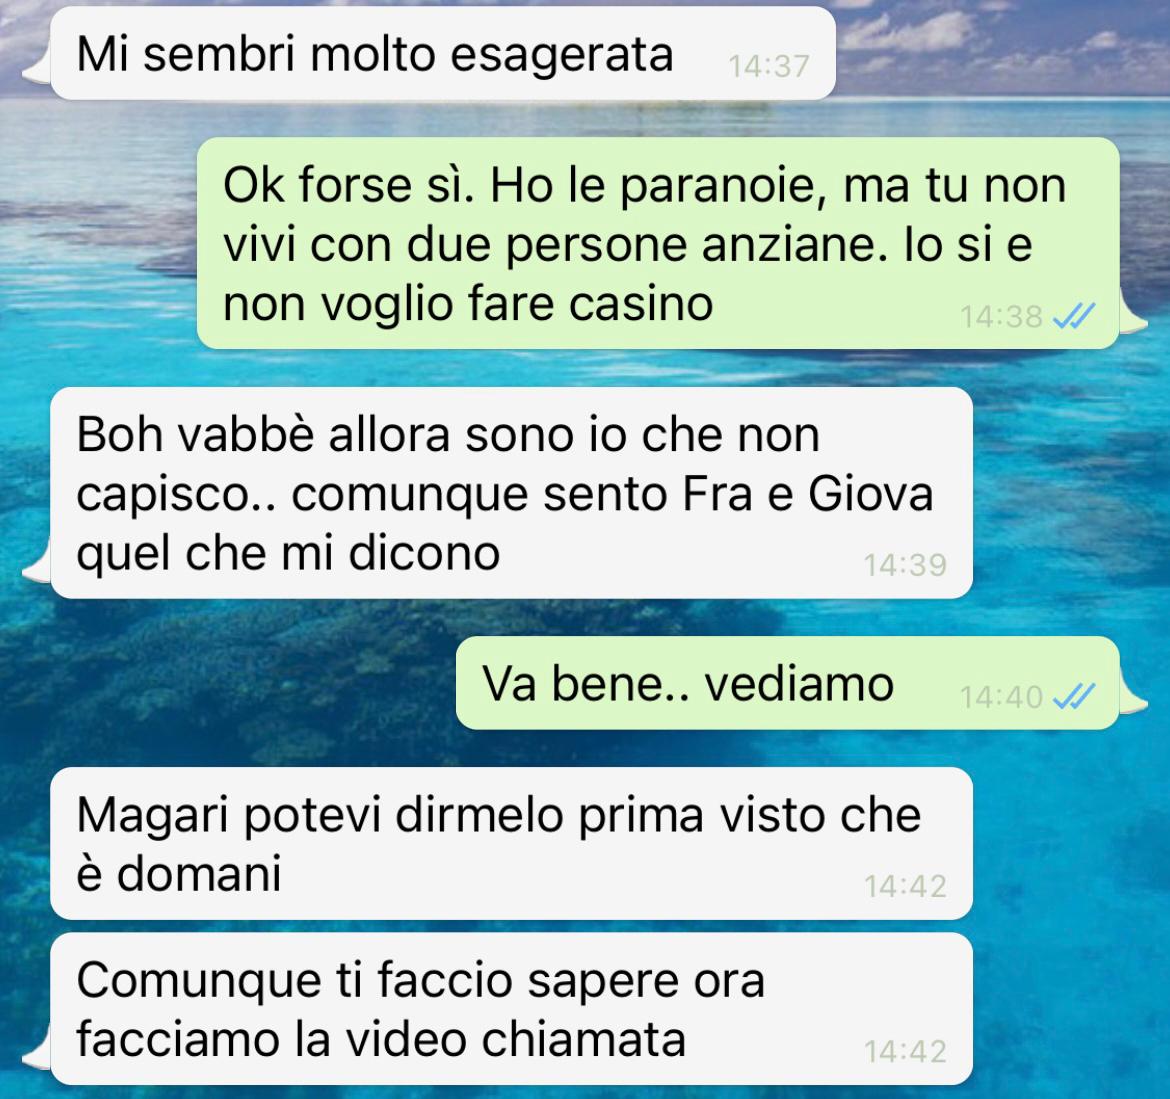Select the 'Comunque ti faccio sapere ora' message
Viewport: 1170px width, 1099px height.
pyautogui.click(x=511, y=1009)
